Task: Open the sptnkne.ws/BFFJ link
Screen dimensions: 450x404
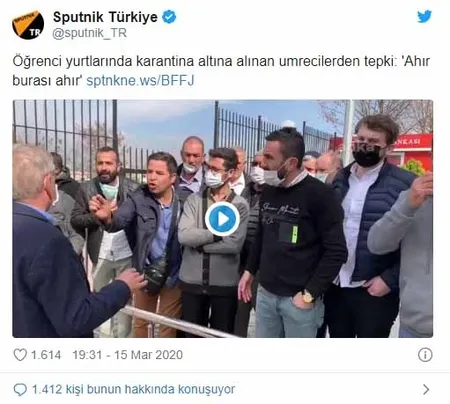Action: pos(140,81)
